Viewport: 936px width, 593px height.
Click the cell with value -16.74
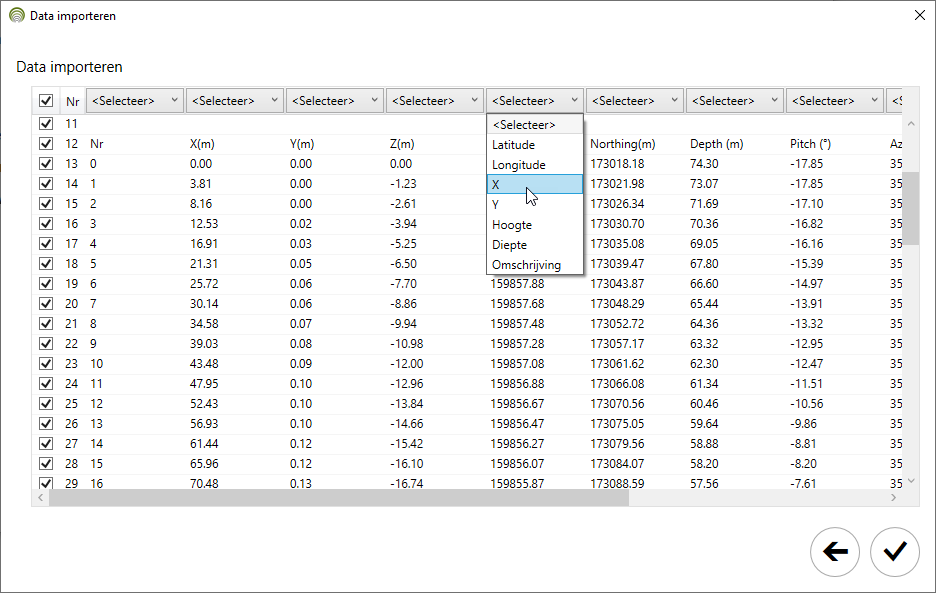(x=407, y=483)
